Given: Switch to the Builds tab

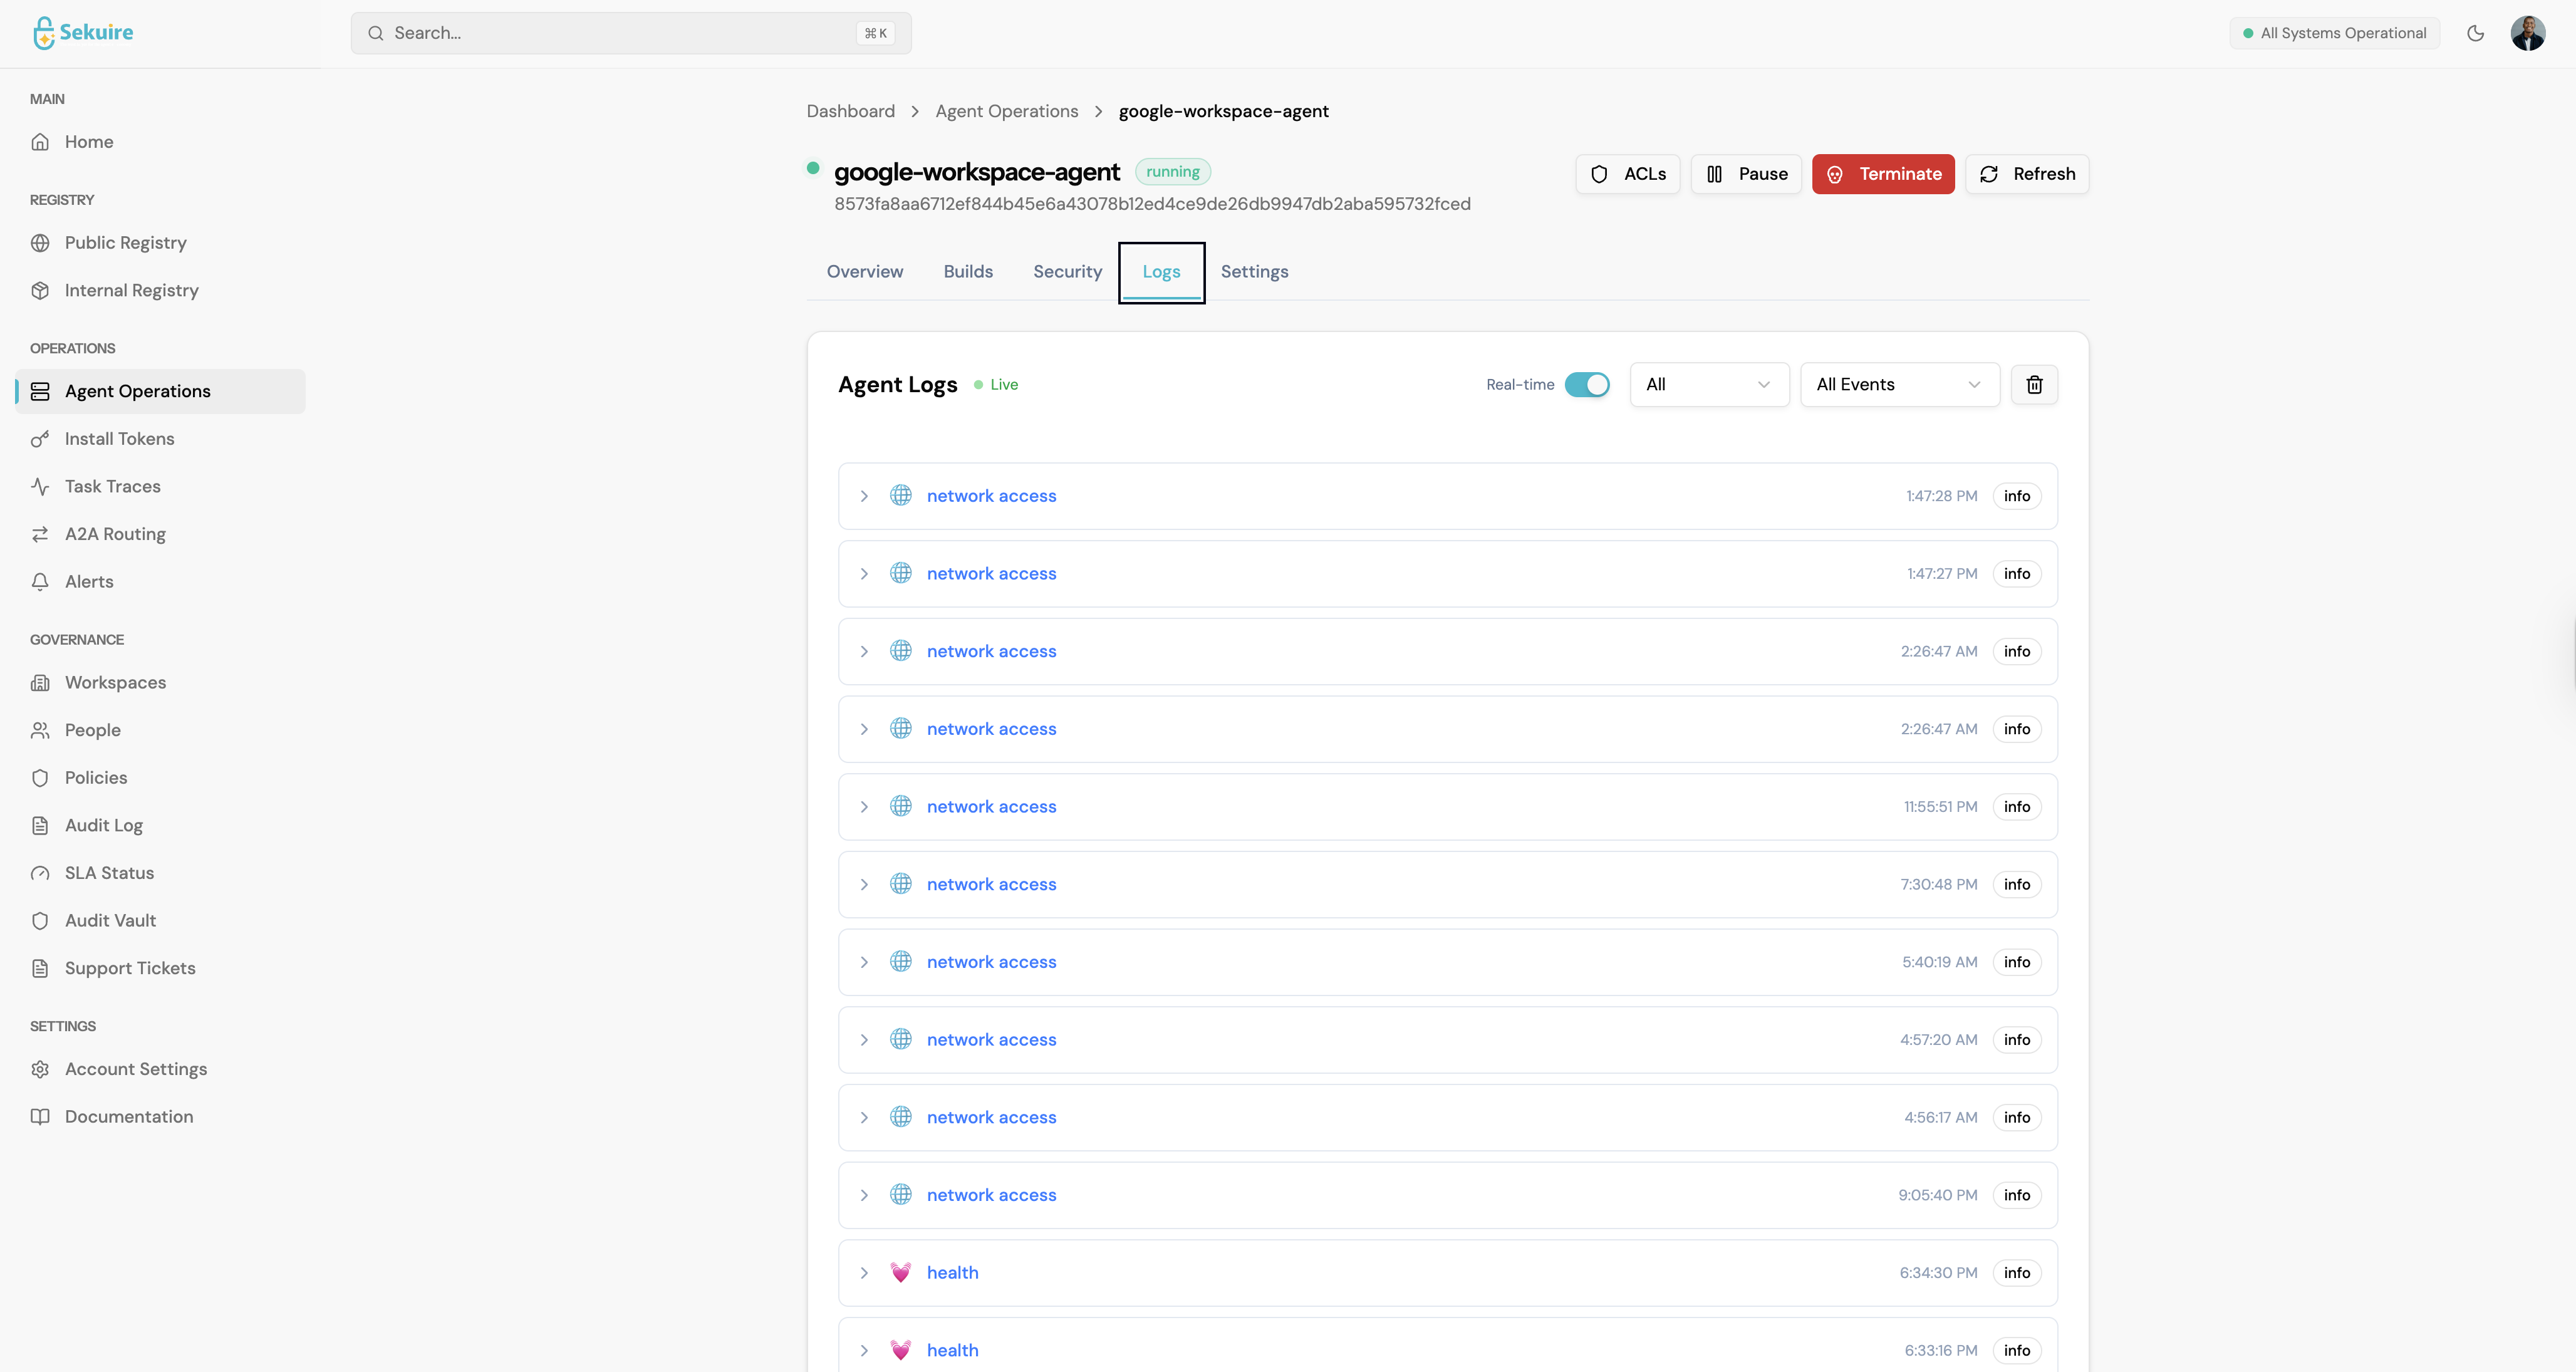Looking at the screenshot, I should 967,271.
